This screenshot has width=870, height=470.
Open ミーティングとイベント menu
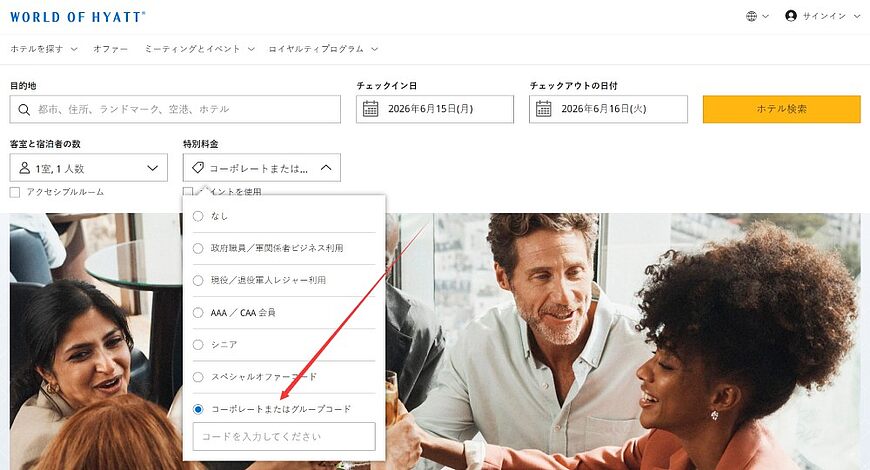(x=192, y=49)
